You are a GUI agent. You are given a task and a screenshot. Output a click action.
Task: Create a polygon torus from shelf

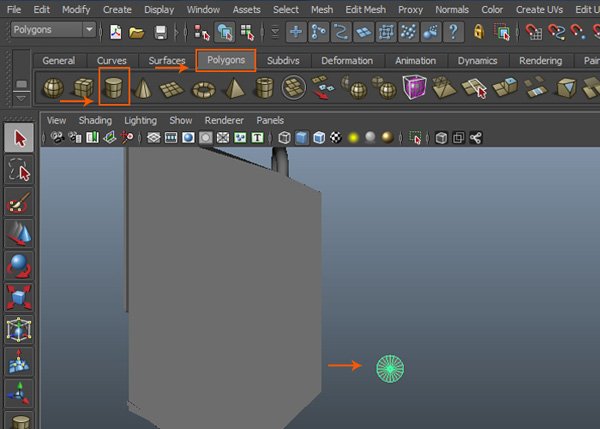(x=204, y=90)
